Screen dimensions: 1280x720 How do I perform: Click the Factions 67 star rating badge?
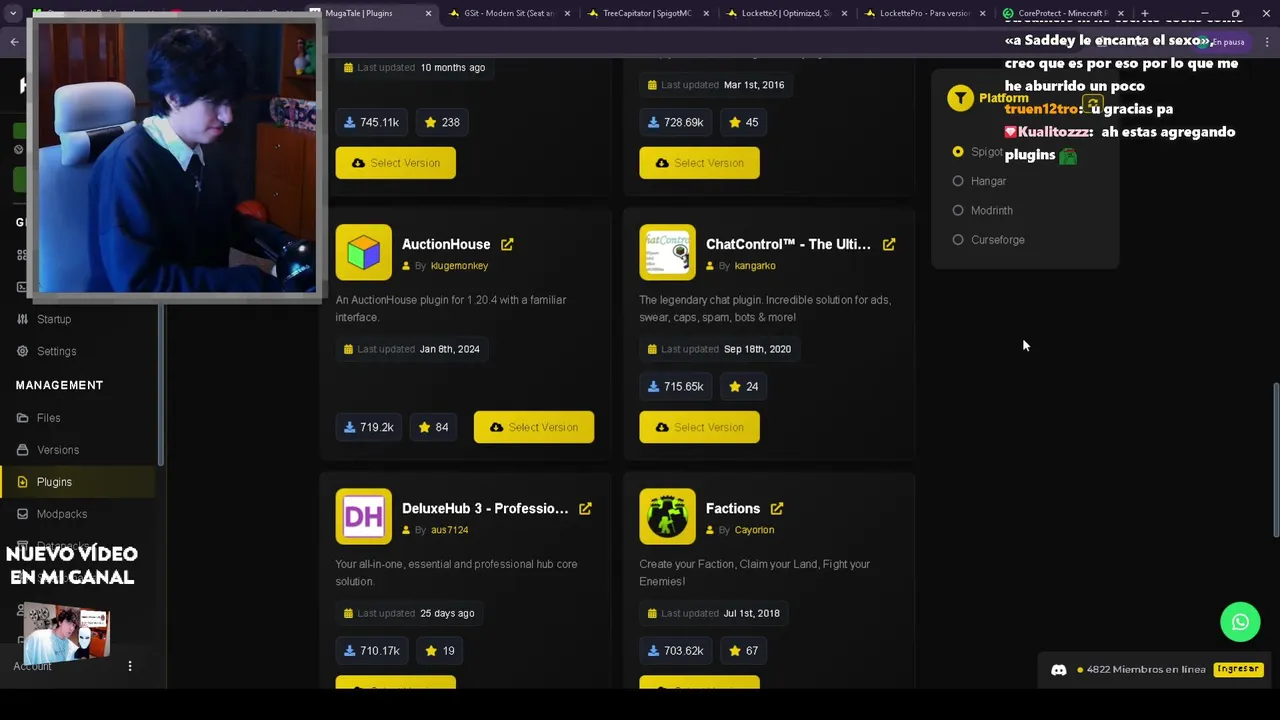tap(743, 650)
